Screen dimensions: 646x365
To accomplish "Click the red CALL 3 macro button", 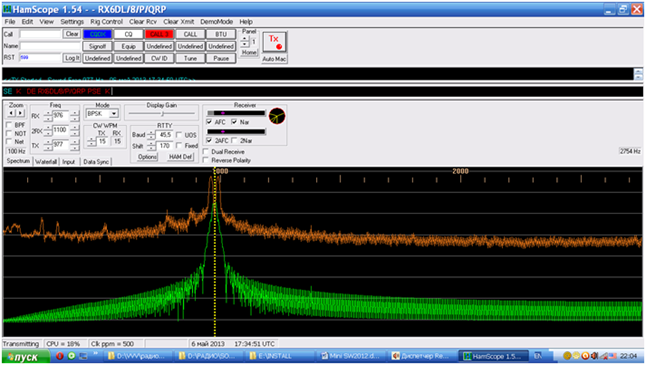I will (x=159, y=34).
